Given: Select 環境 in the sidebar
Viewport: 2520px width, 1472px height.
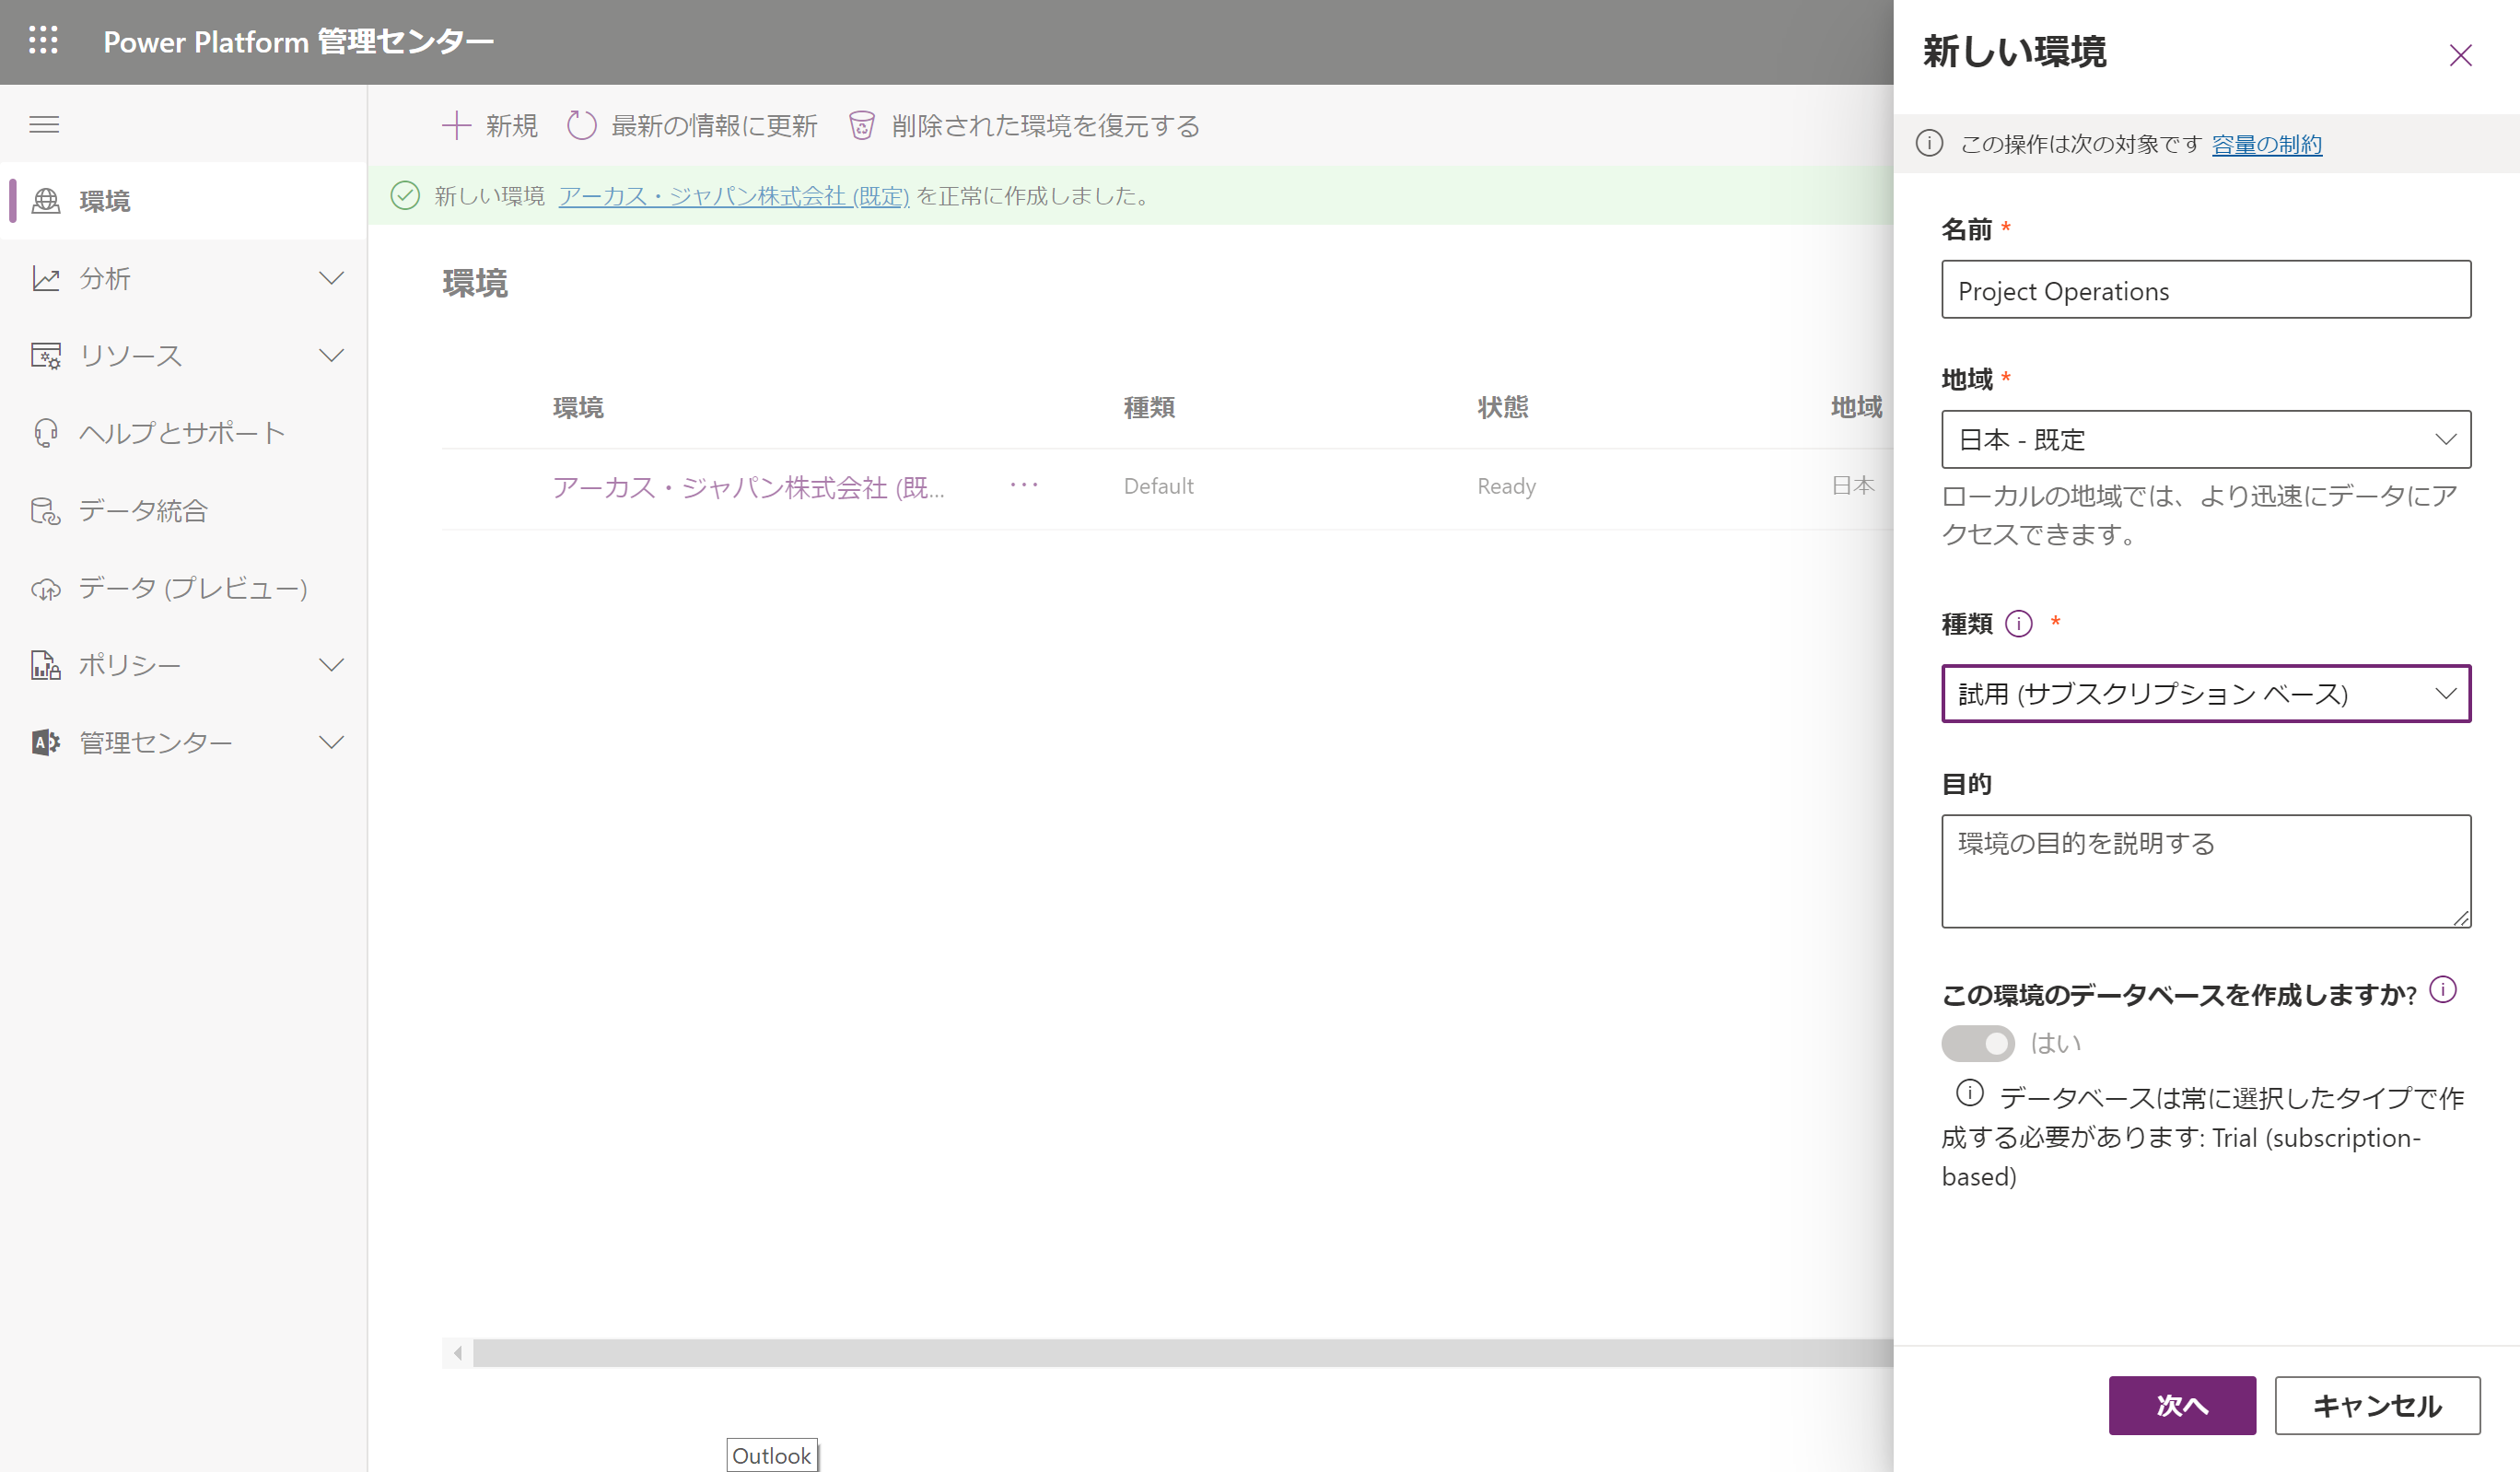Looking at the screenshot, I should [x=184, y=201].
